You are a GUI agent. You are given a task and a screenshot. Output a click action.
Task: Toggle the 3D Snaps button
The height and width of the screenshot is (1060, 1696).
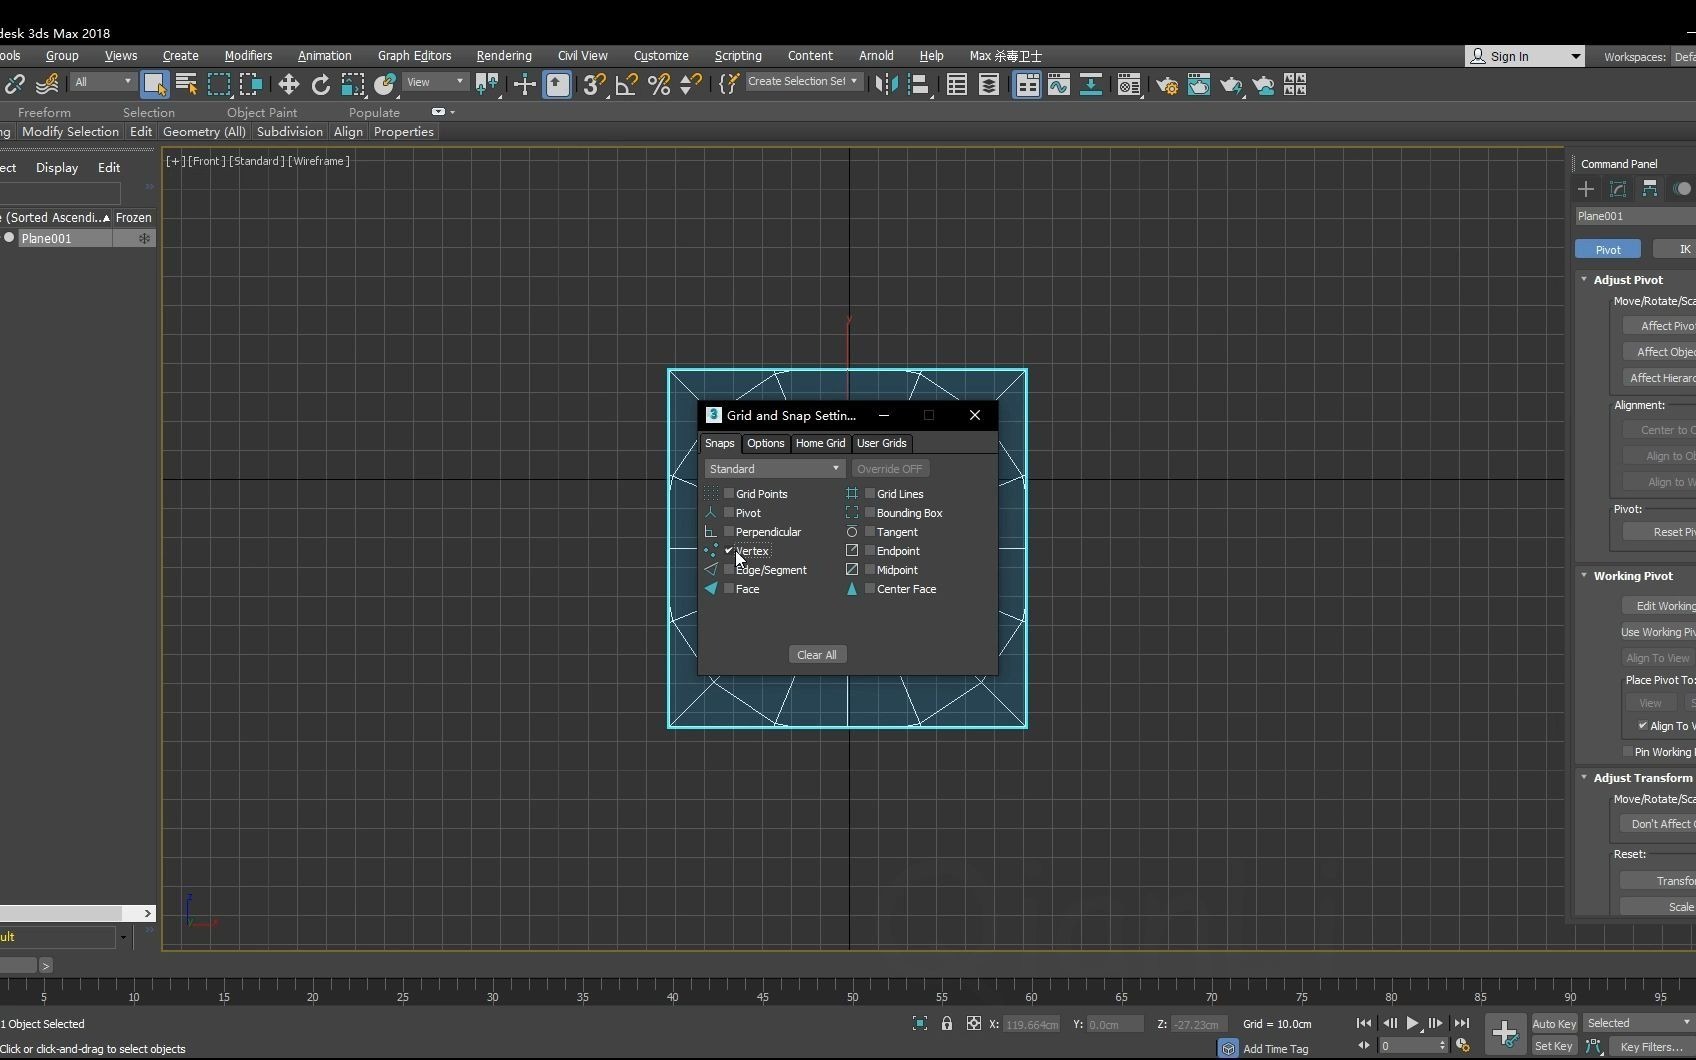click(594, 85)
